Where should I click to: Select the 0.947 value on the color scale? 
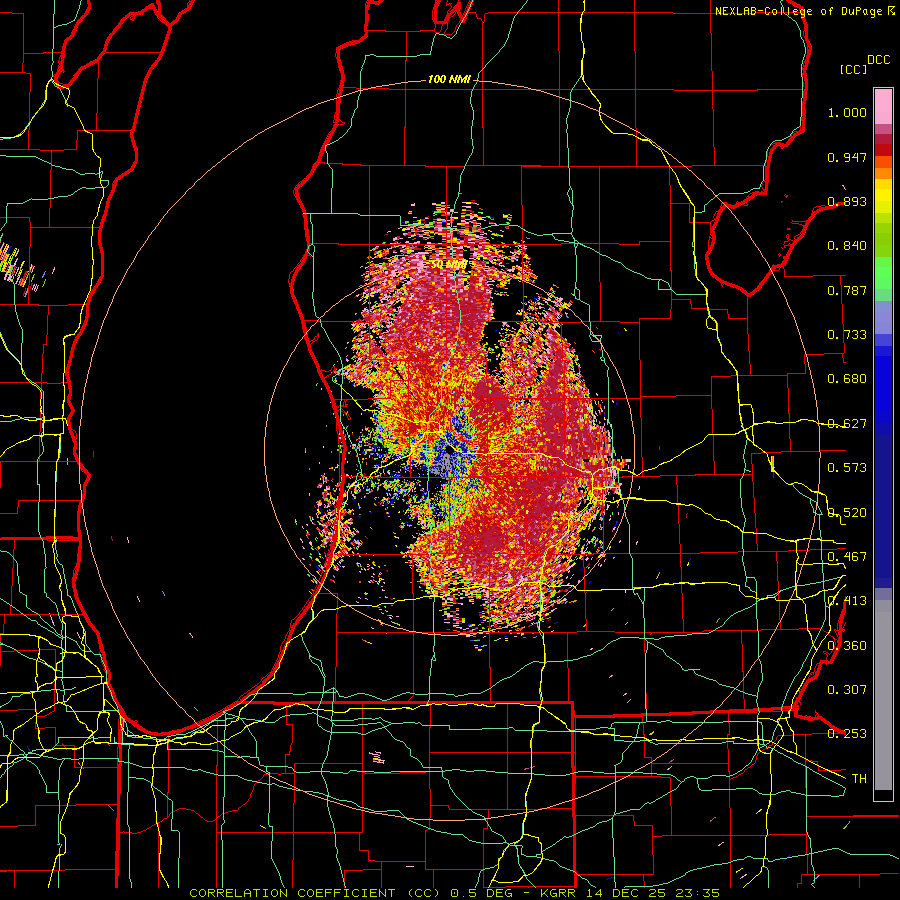[847, 157]
